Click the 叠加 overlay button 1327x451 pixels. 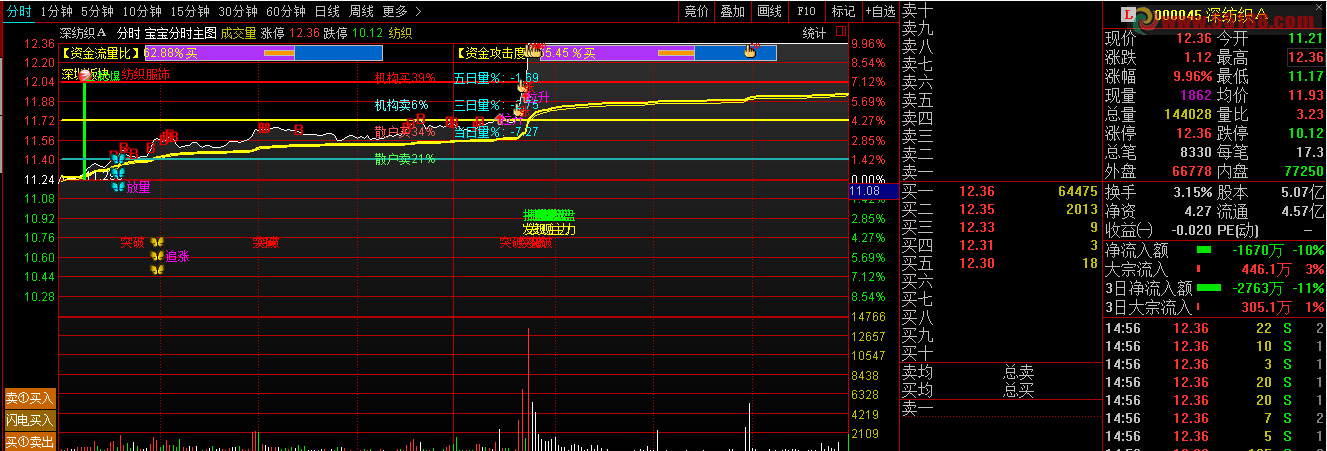(x=732, y=11)
